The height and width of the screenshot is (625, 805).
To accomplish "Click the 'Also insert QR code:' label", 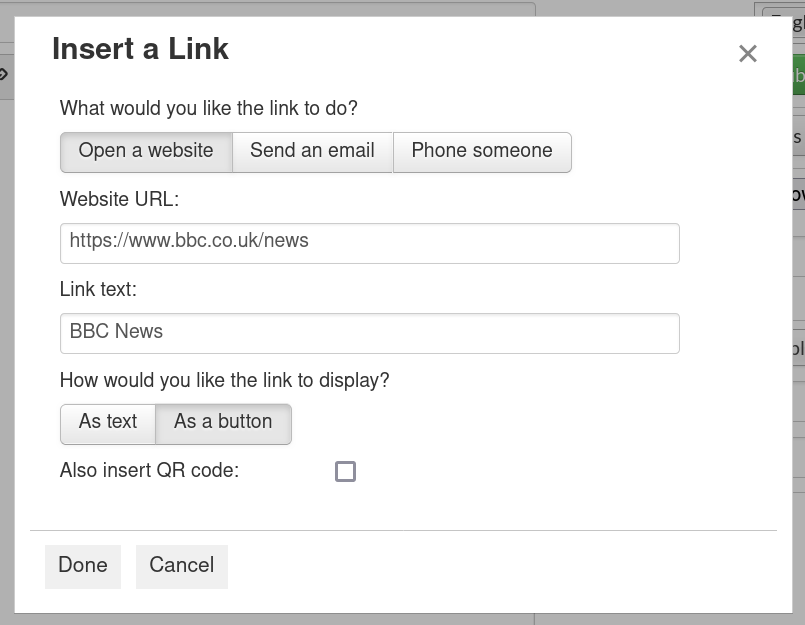I will 149,470.
